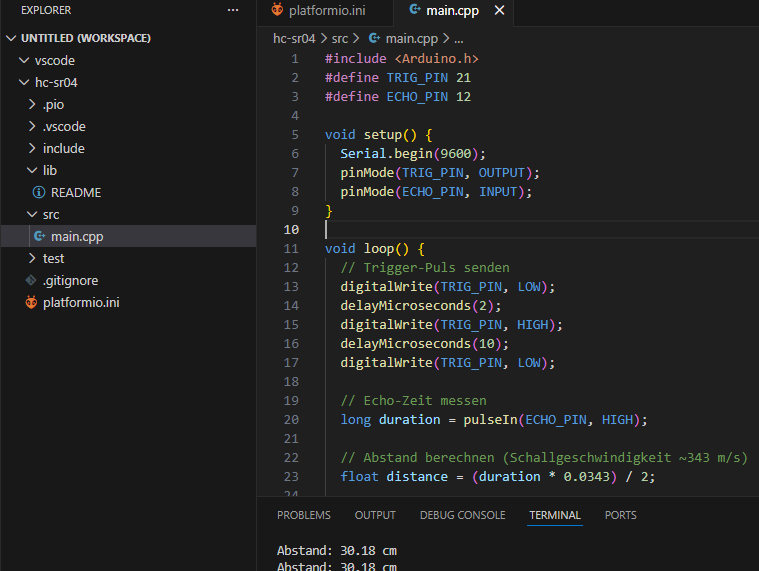Collapse the src folder
Image resolution: width=759 pixels, height=571 pixels.
[x=32, y=214]
